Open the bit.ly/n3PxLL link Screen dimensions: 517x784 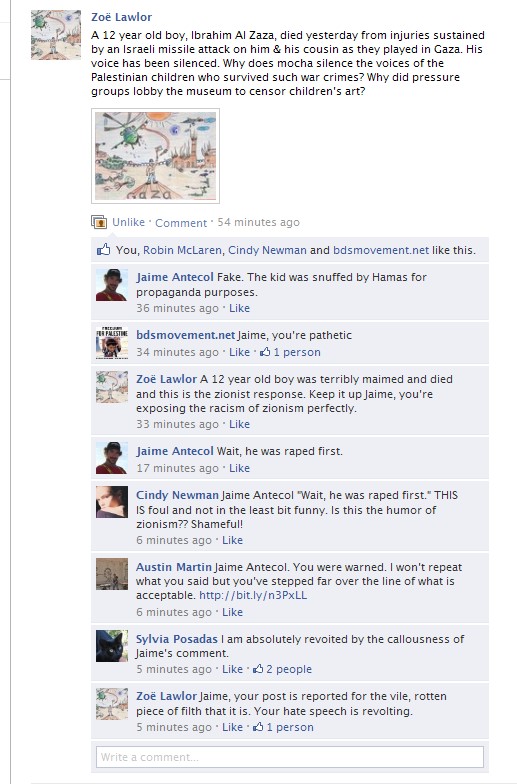click(253, 595)
